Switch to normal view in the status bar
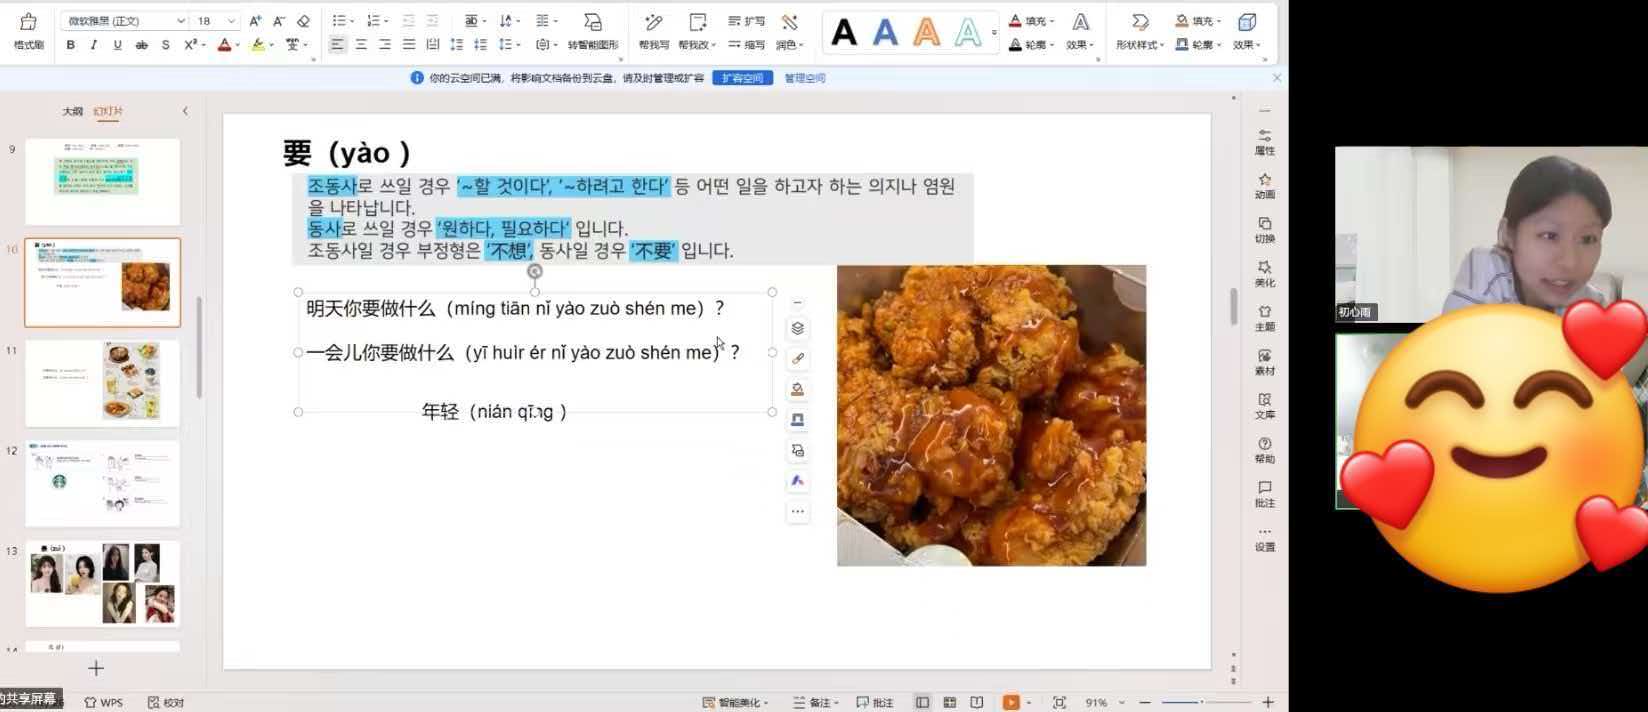 (922, 702)
